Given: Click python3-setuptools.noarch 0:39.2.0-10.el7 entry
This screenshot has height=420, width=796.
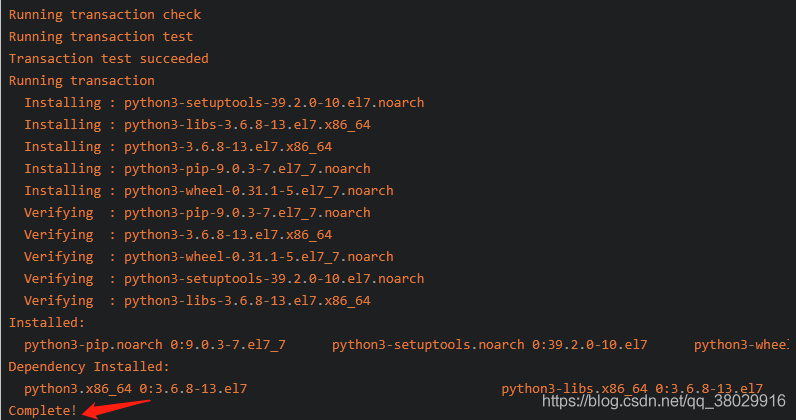Looking at the screenshot, I should coord(490,345).
